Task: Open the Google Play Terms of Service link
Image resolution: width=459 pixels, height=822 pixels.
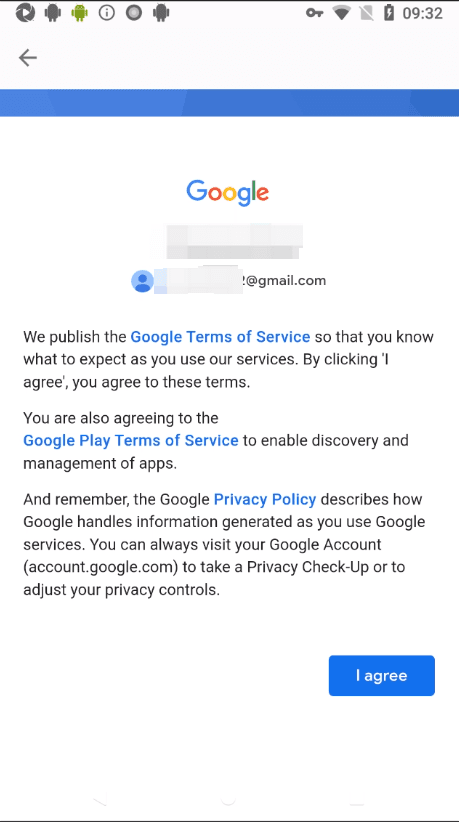Action: [130, 440]
